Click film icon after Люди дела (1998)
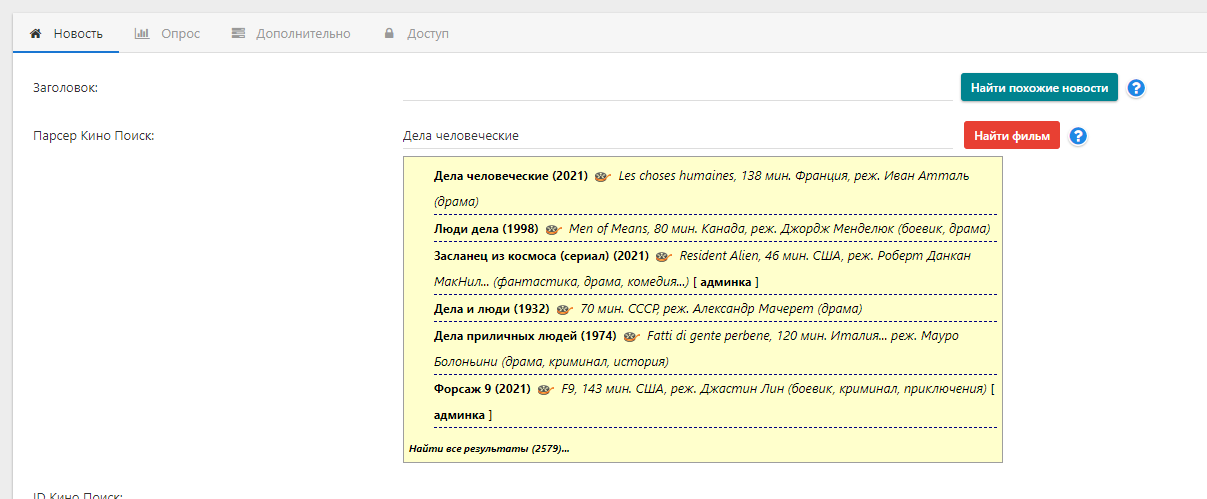The width and height of the screenshot is (1207, 499). (x=553, y=230)
